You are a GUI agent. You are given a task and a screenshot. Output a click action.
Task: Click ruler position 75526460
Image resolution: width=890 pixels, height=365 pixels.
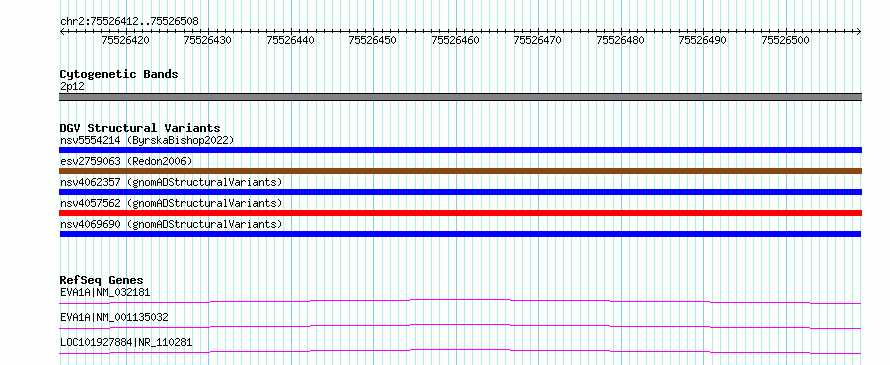[456, 41]
